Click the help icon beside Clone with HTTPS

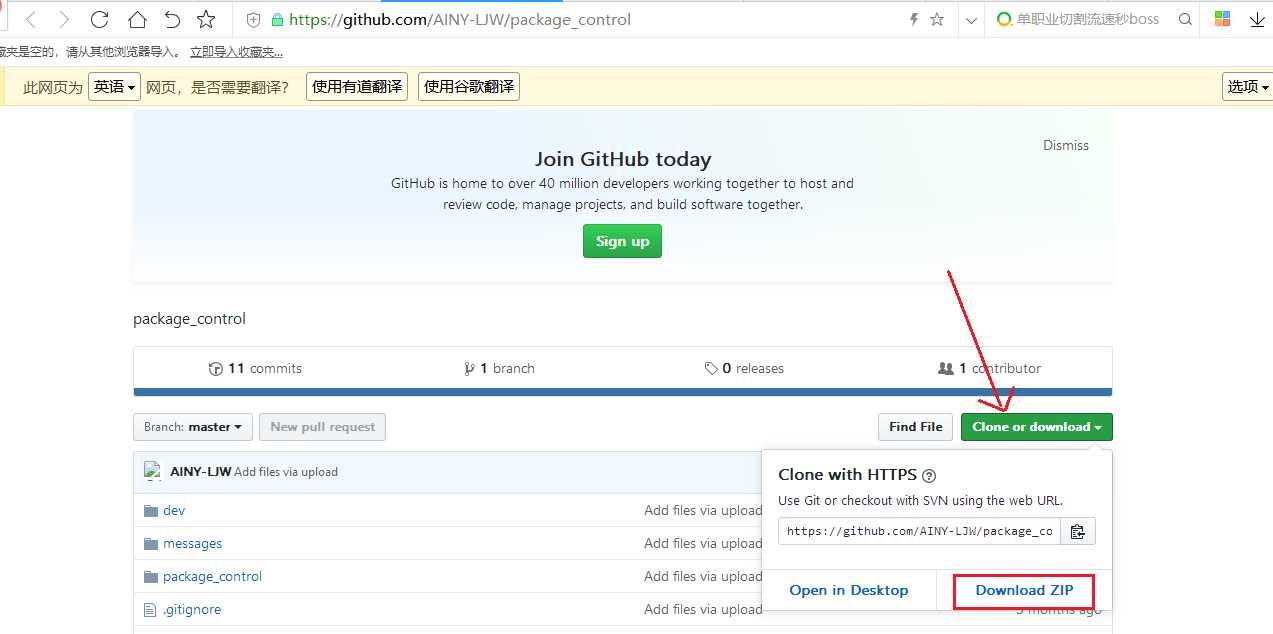[929, 476]
